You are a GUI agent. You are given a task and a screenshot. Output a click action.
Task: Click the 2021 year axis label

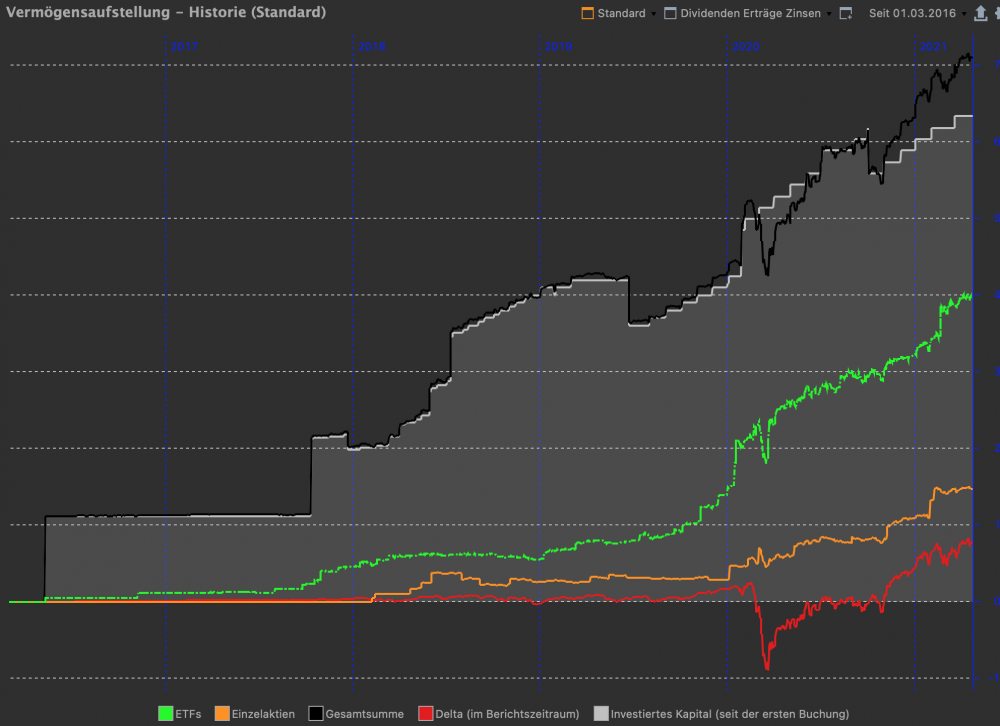[933, 47]
